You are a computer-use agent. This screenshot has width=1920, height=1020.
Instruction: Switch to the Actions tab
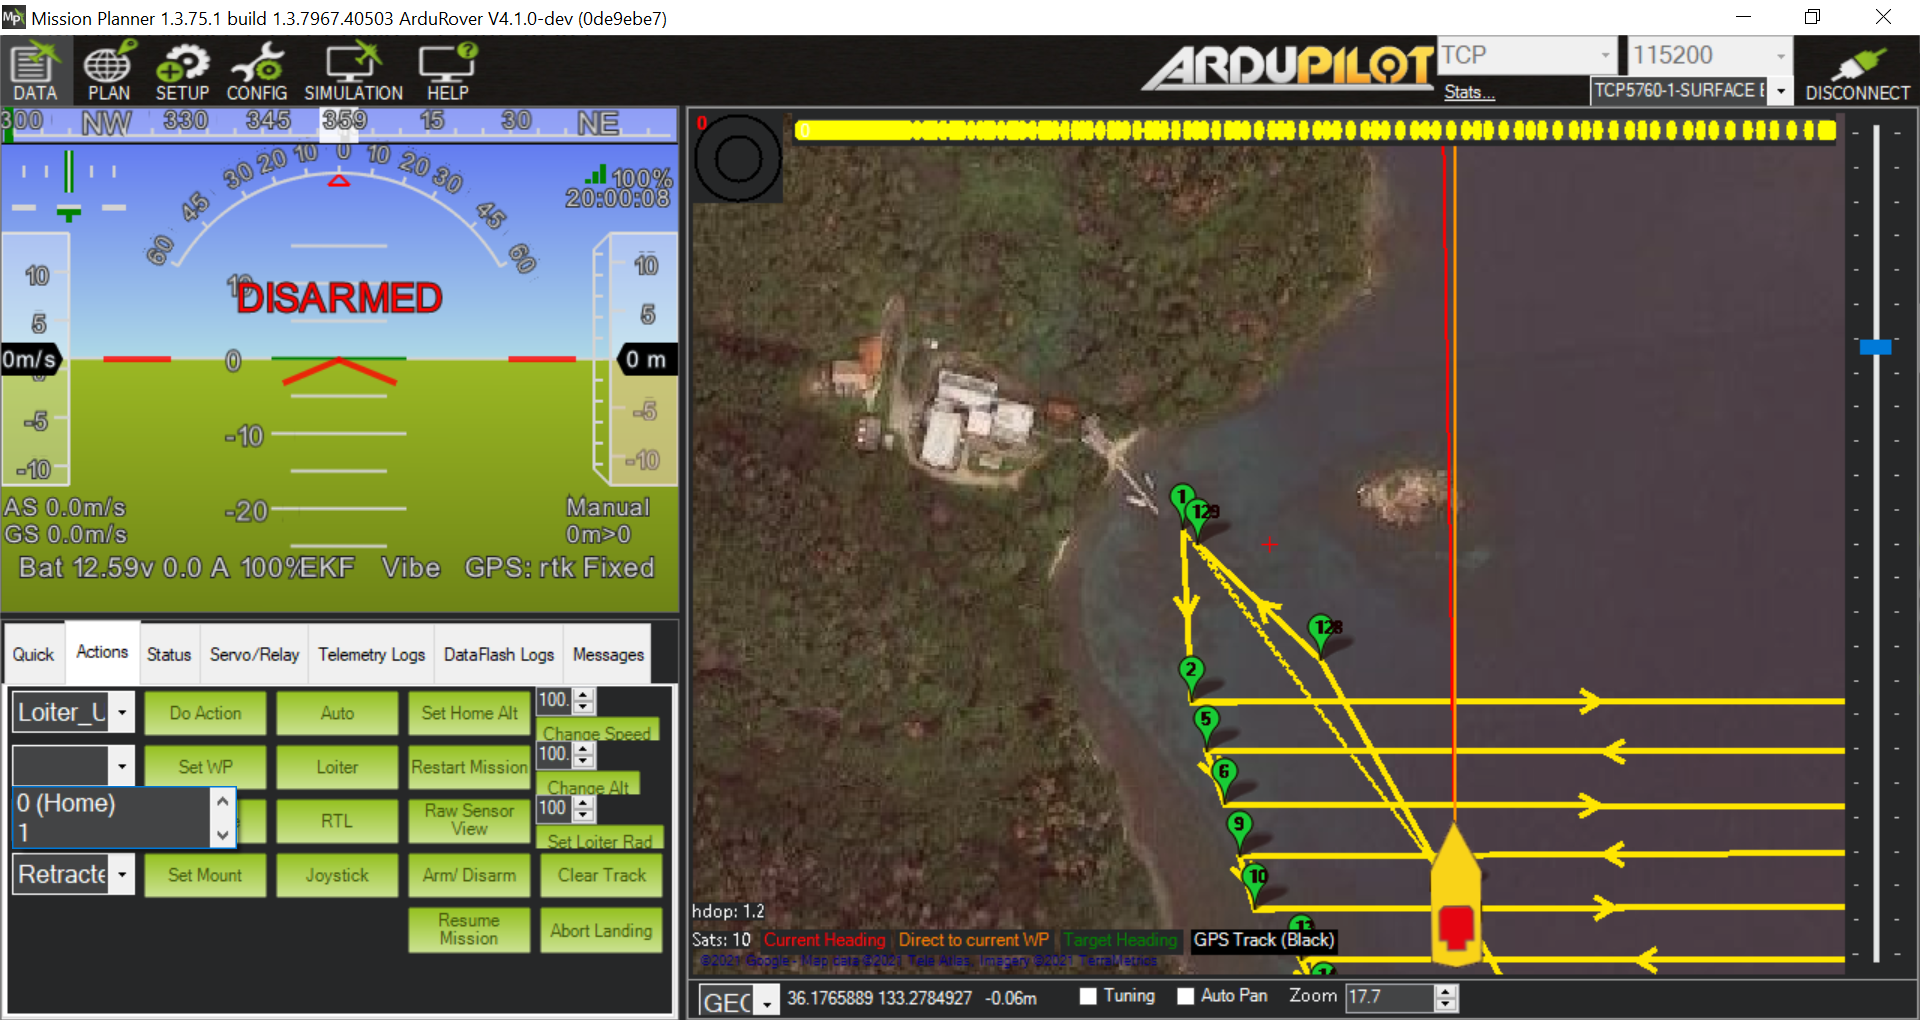coord(102,652)
